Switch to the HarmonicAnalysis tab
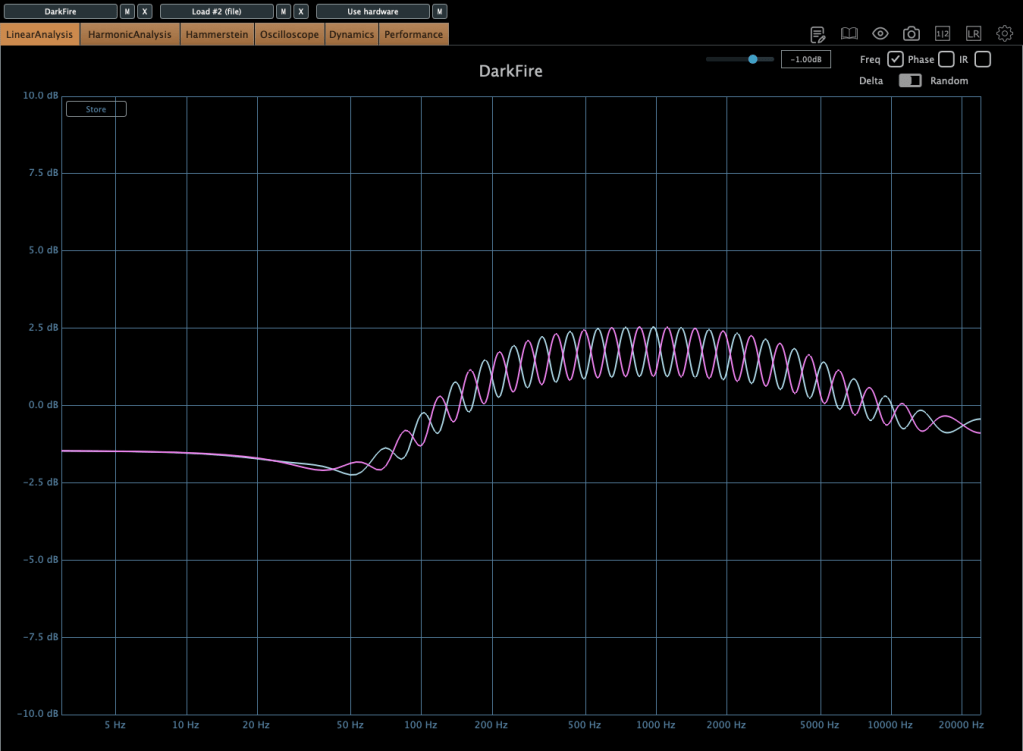 (130, 34)
